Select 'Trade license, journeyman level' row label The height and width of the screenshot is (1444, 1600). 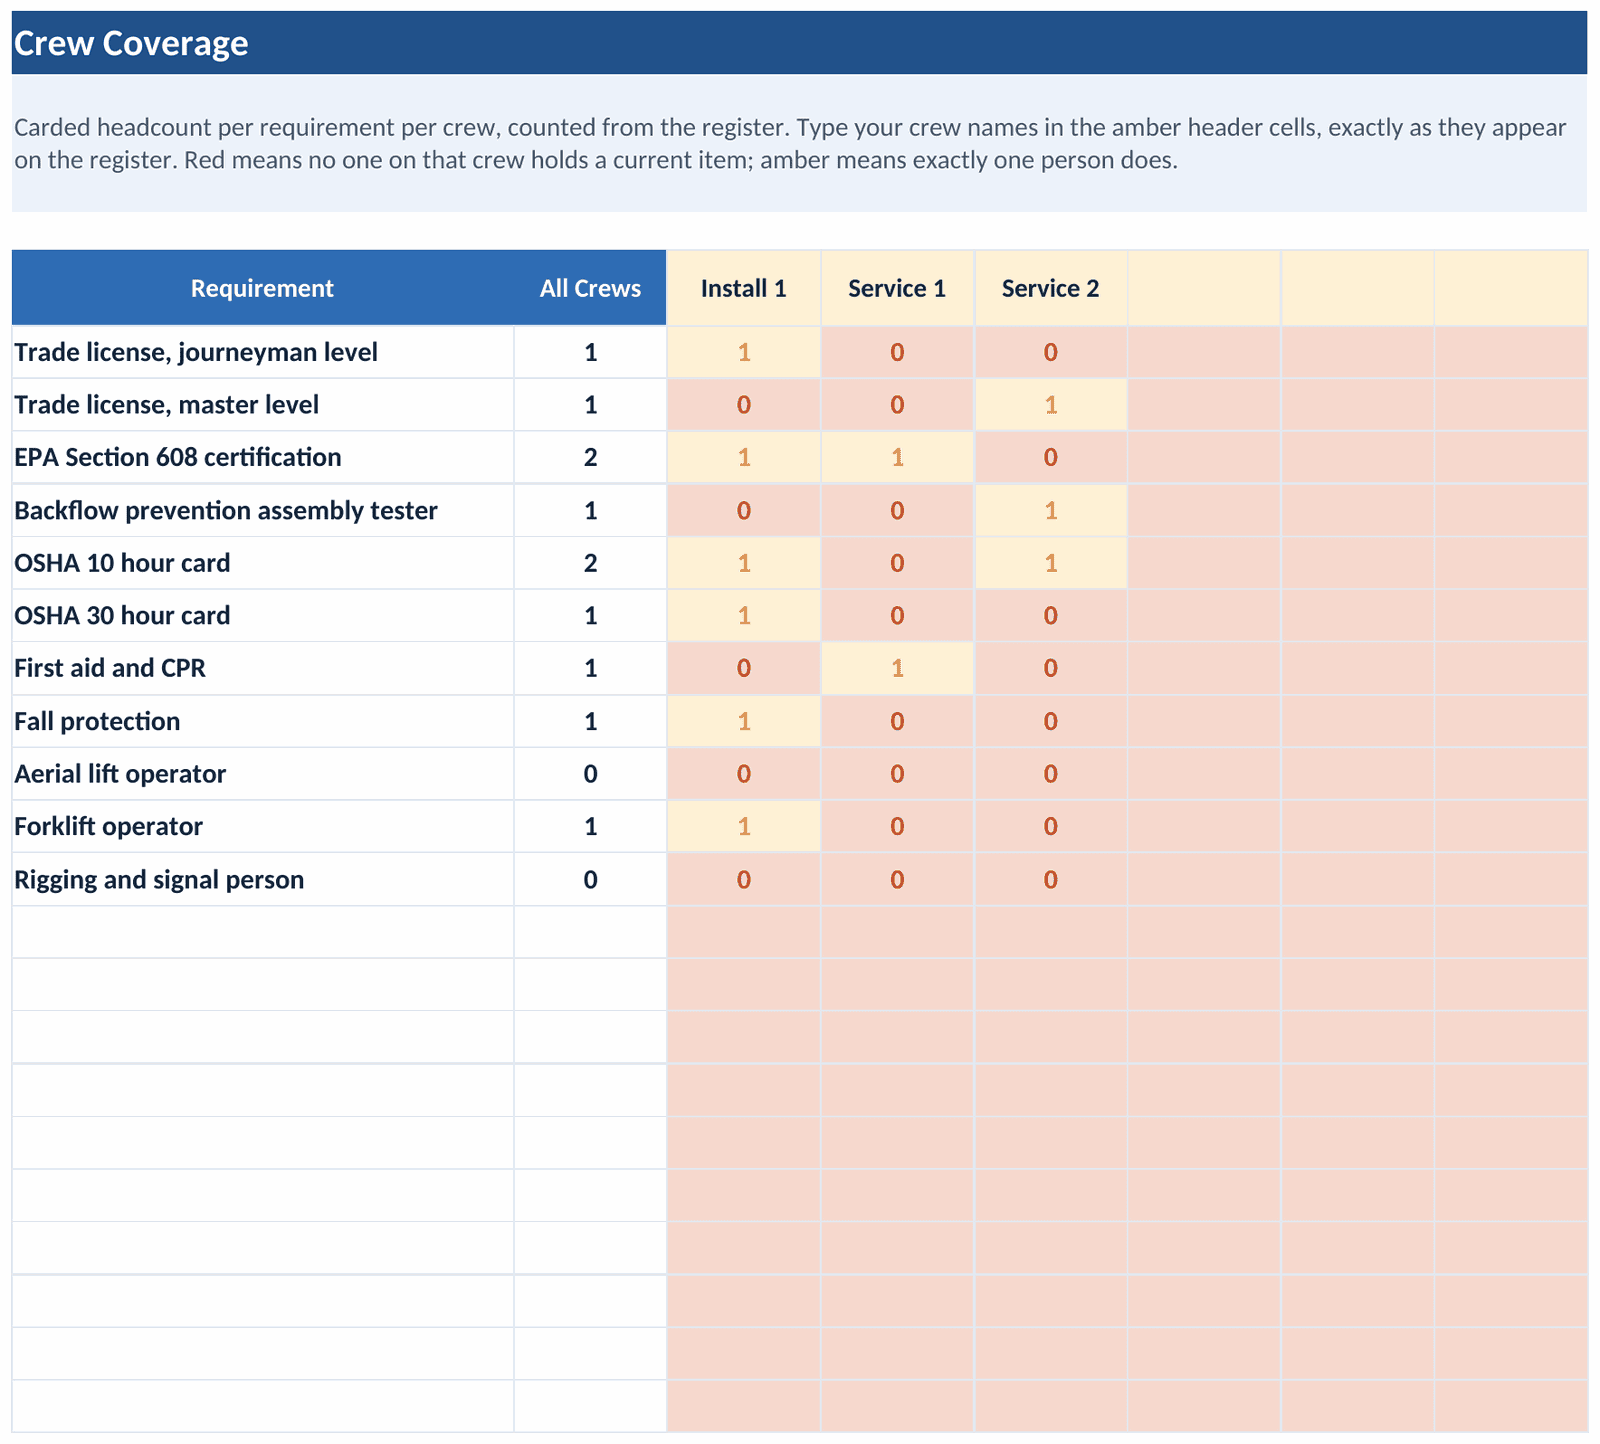pyautogui.click(x=263, y=352)
